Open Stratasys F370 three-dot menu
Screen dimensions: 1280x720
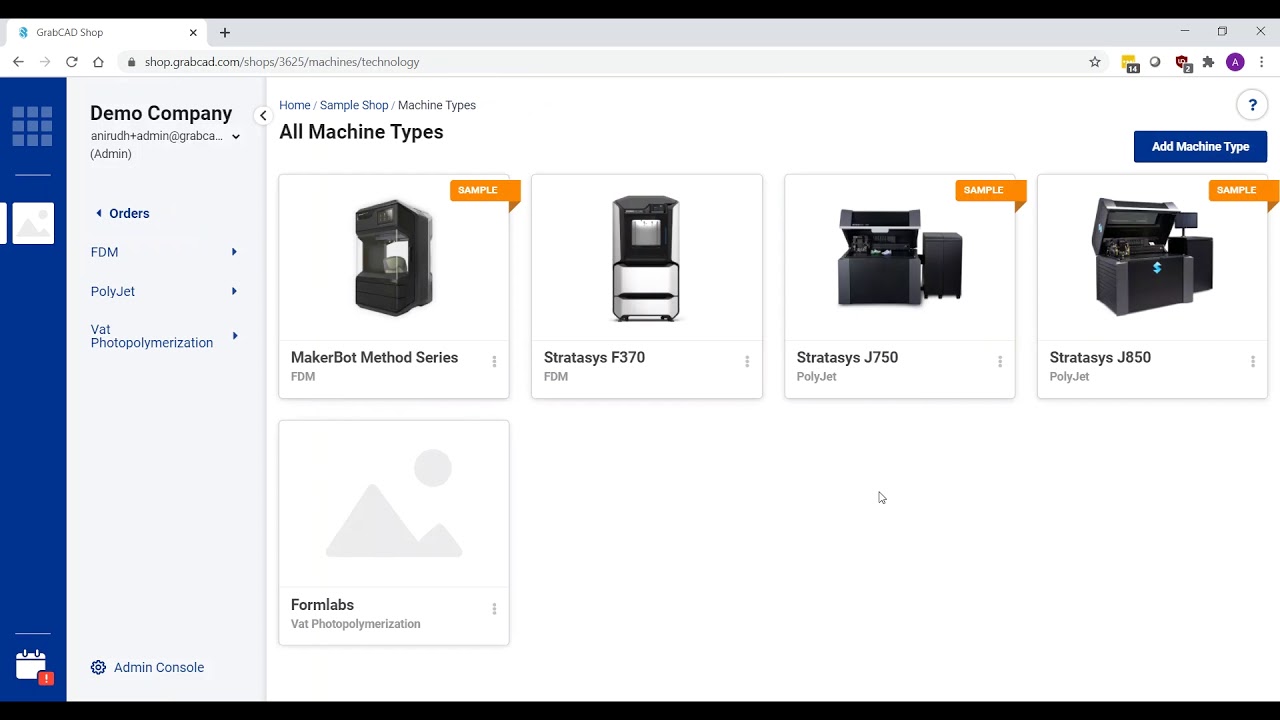tap(747, 362)
